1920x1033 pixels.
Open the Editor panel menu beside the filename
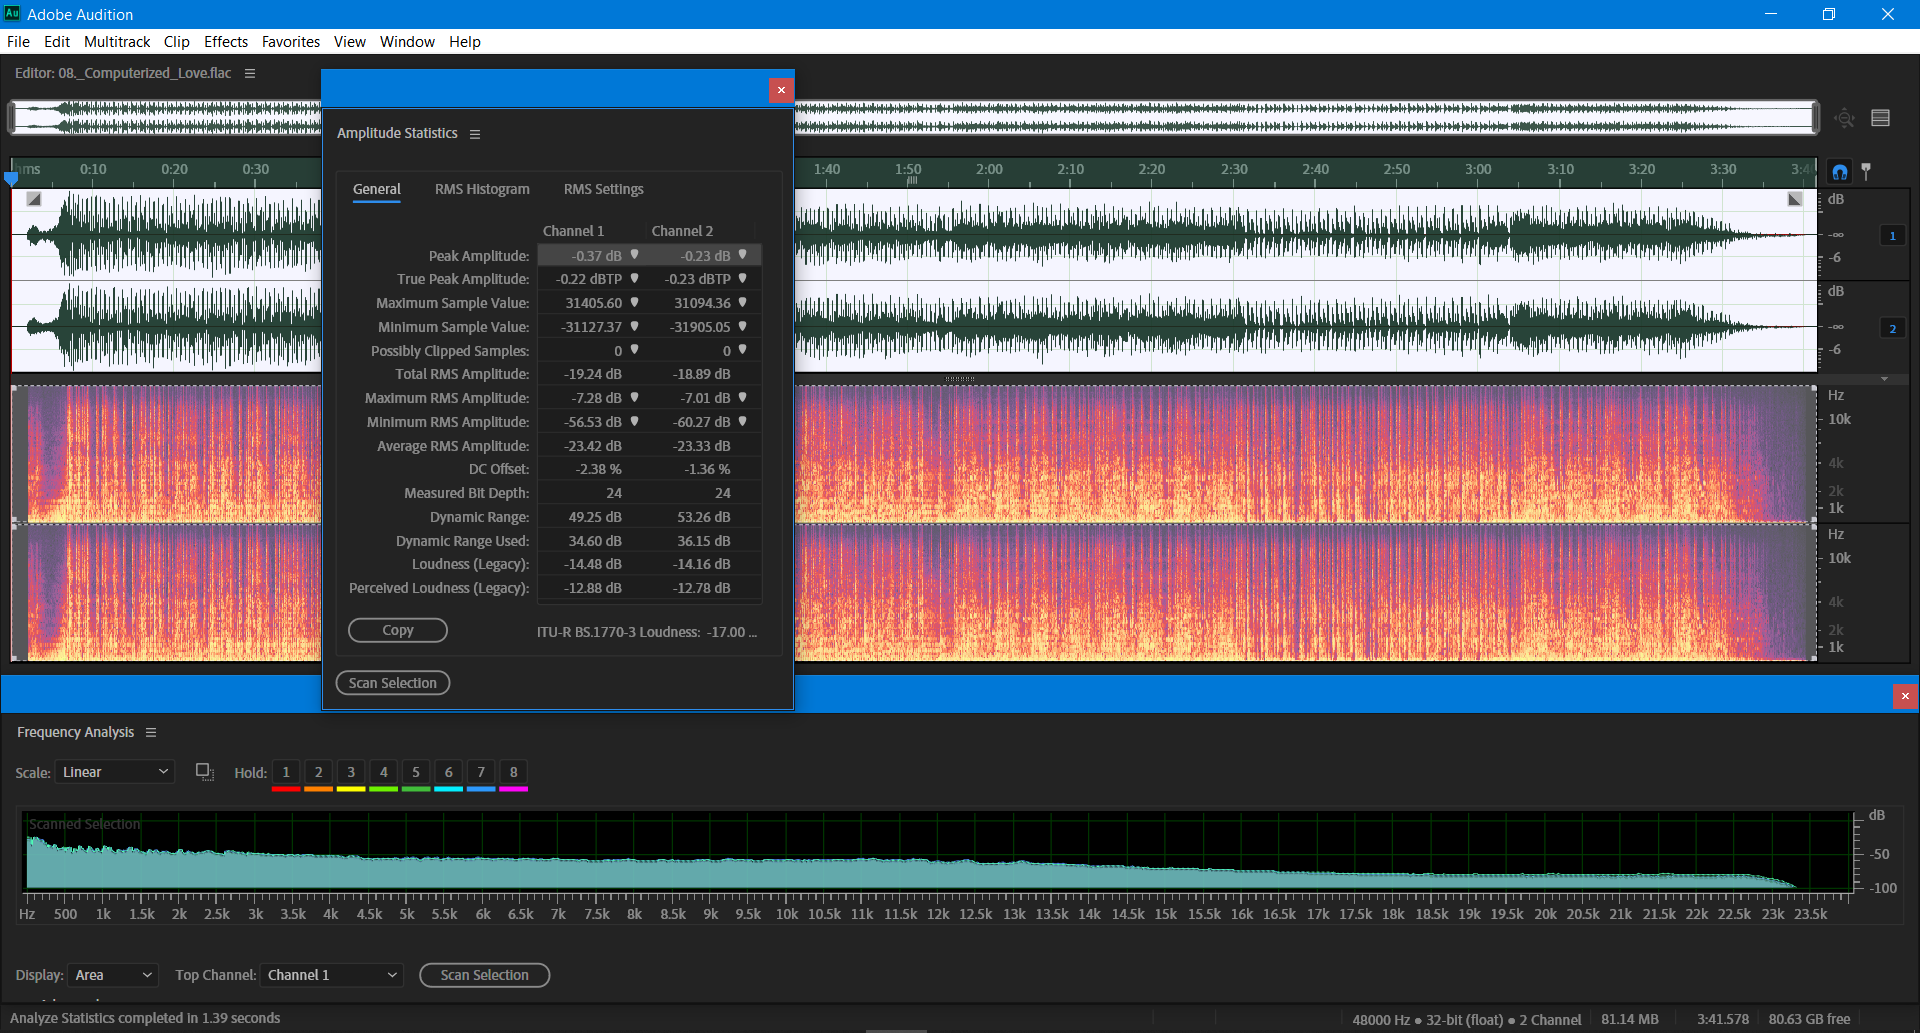250,73
